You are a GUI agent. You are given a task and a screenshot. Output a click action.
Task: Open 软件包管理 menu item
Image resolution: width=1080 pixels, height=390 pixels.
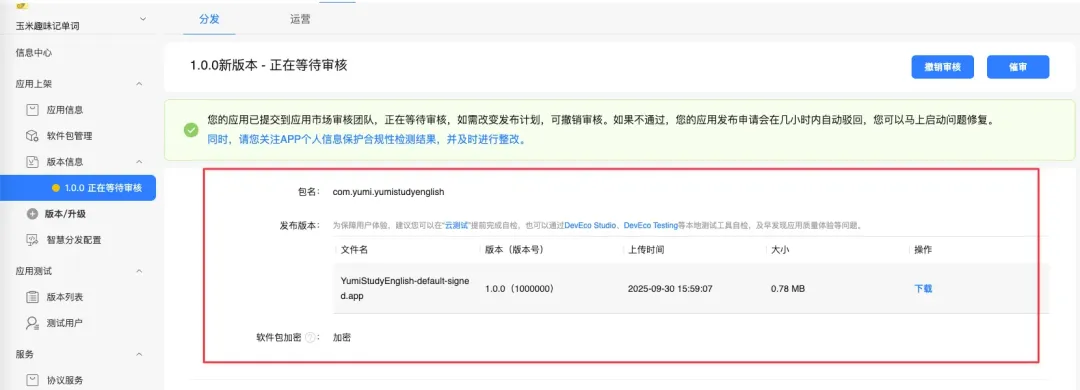point(70,136)
